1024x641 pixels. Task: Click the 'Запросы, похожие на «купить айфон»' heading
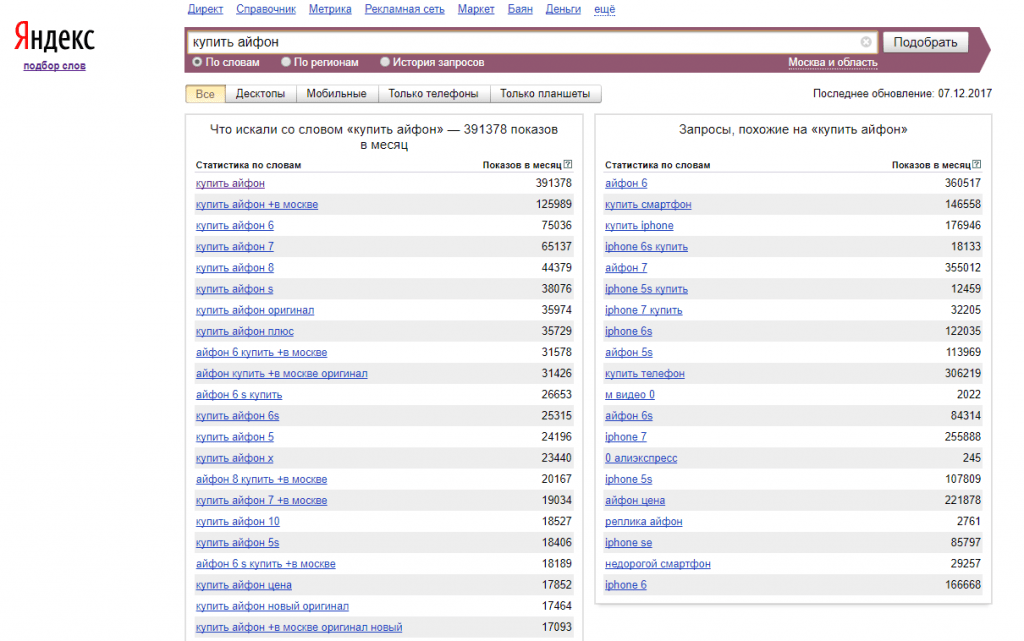pyautogui.click(x=793, y=130)
